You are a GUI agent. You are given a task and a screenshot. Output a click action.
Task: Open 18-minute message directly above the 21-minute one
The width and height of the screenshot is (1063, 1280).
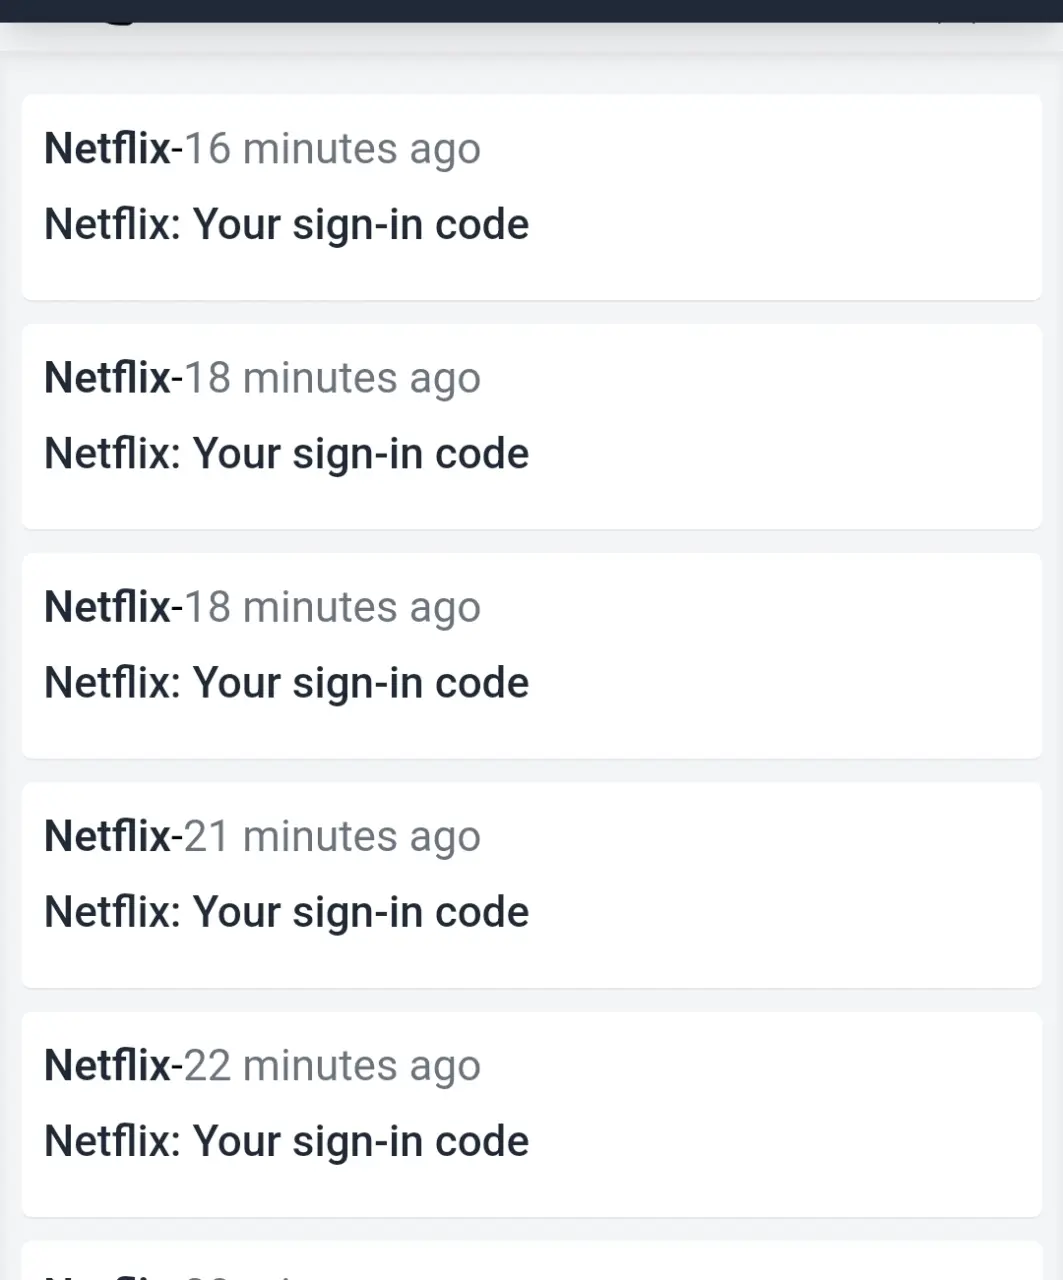531,656
